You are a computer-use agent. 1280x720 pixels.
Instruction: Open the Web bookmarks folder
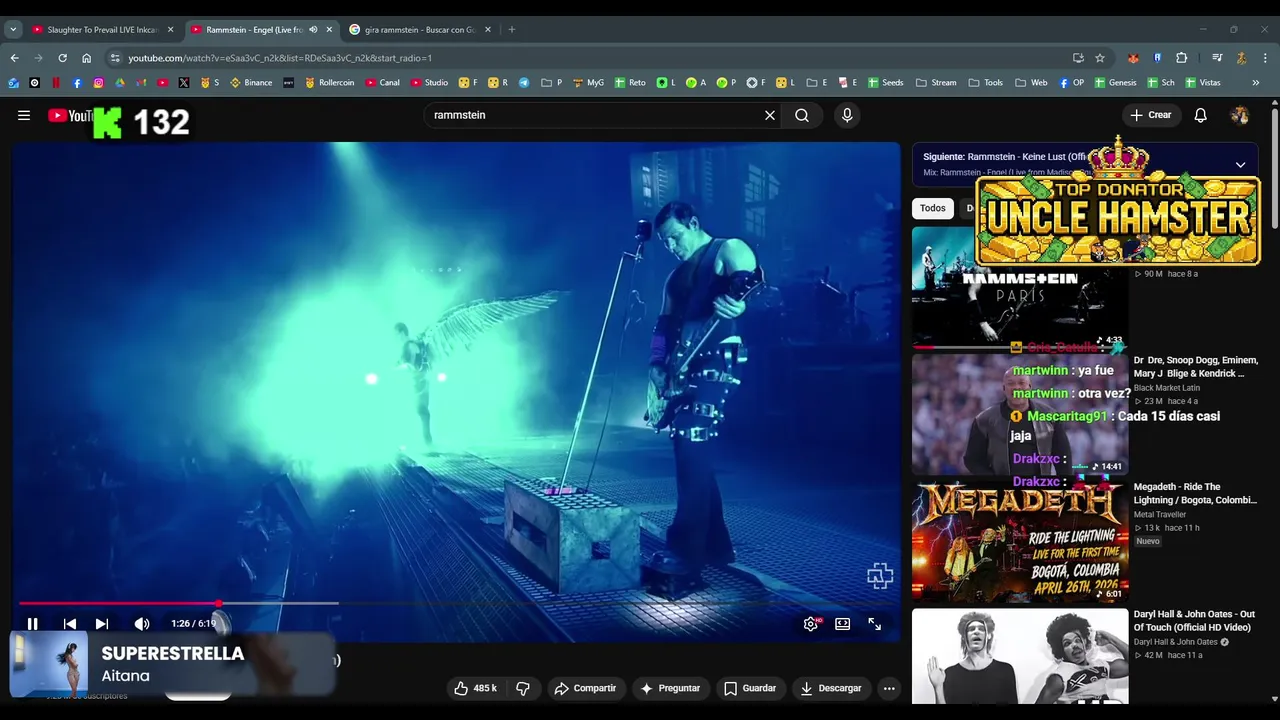(x=1031, y=83)
